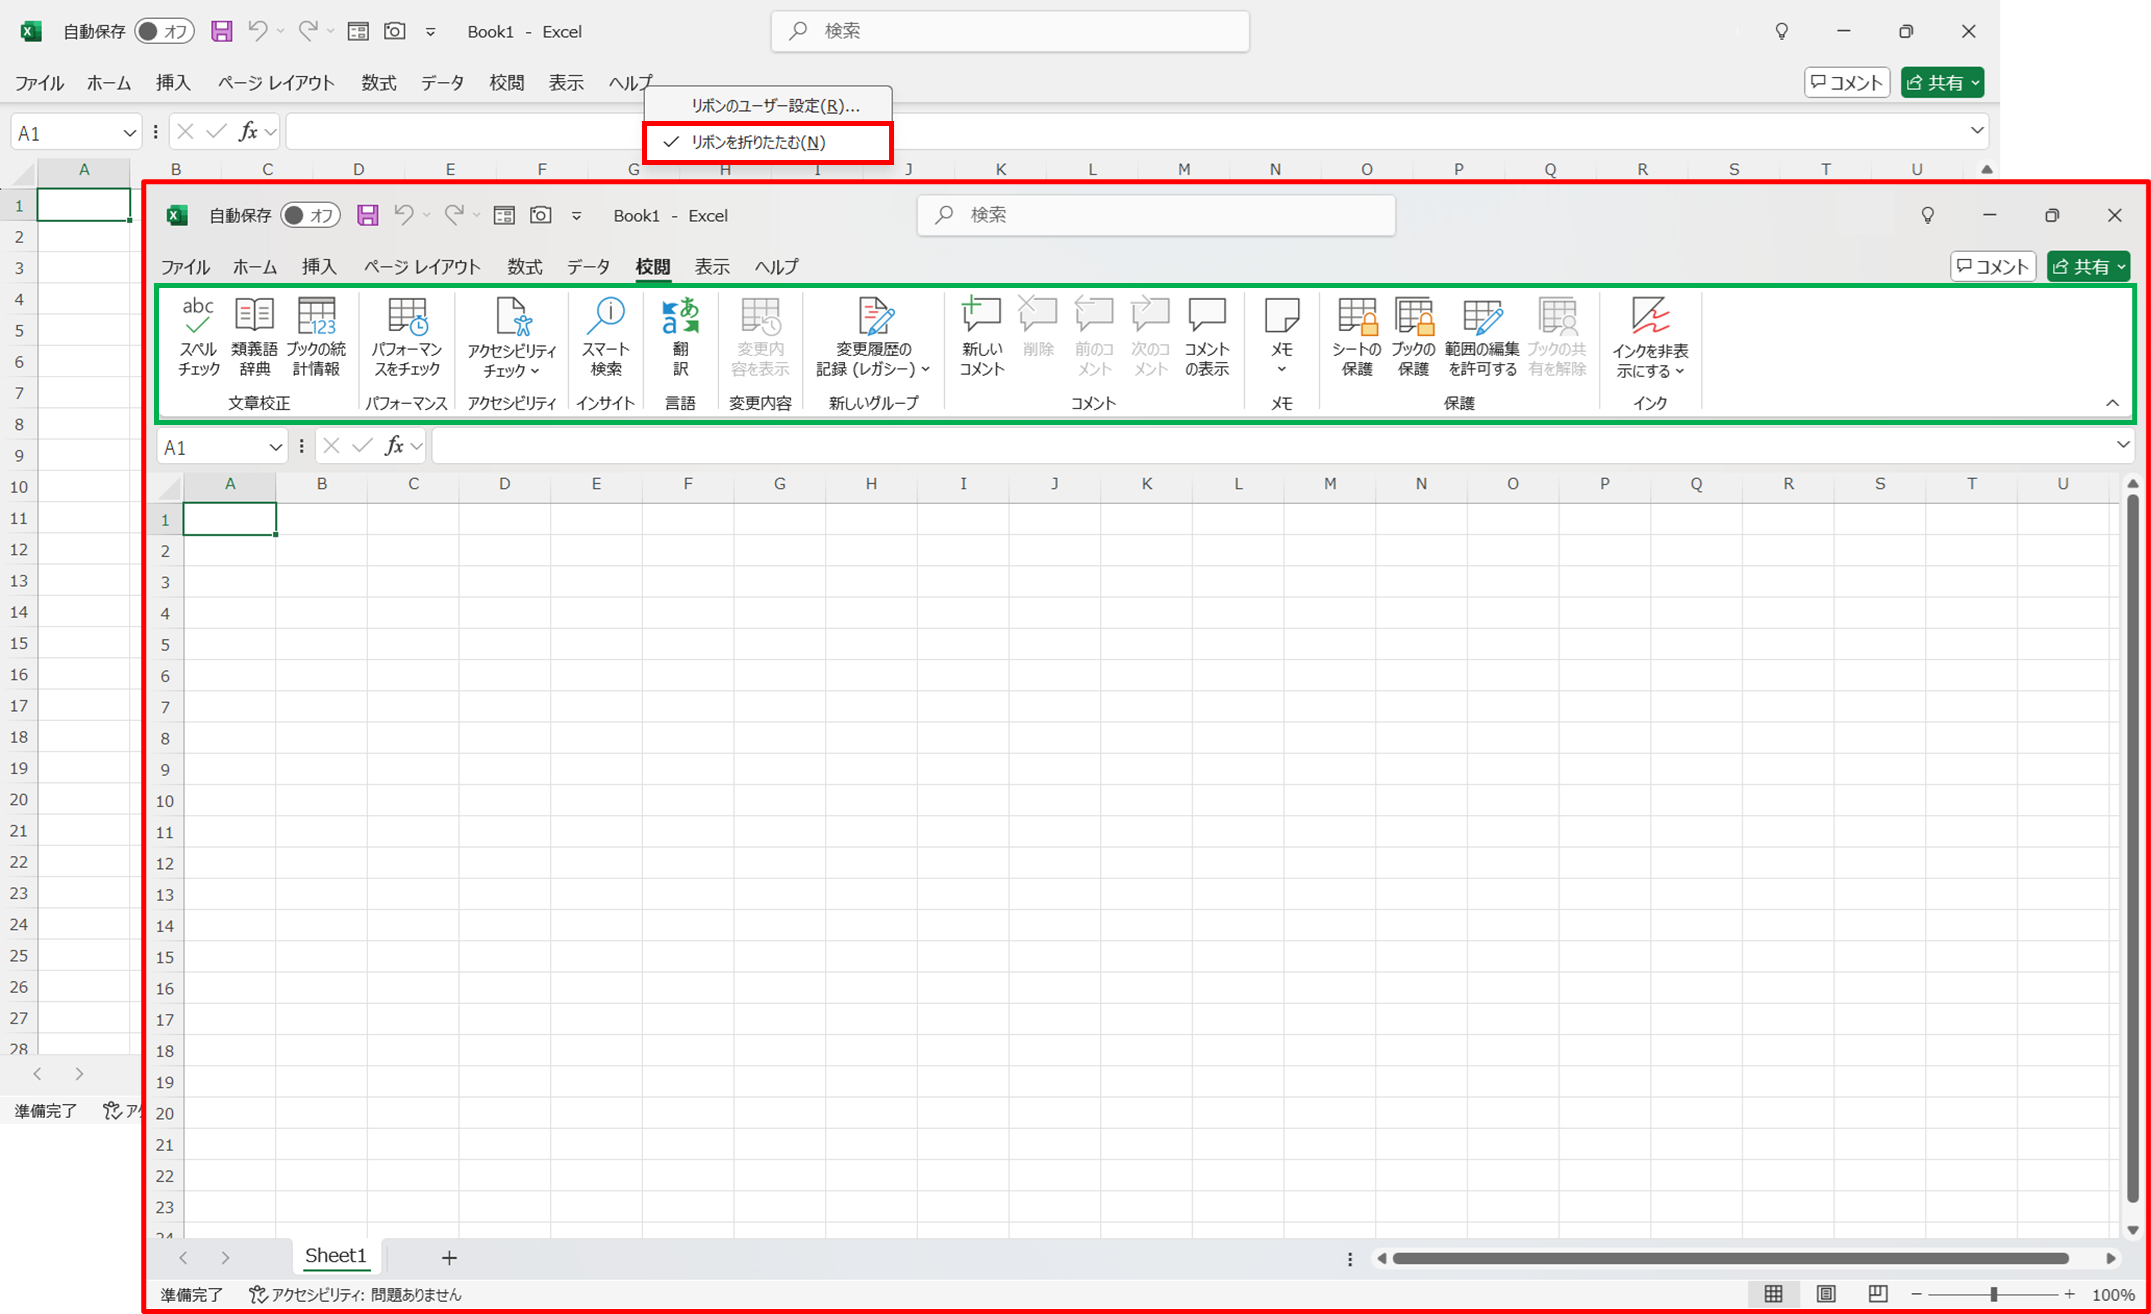
Task: Open Track Changes legacy (変更履歴の記録)
Action: tap(873, 337)
